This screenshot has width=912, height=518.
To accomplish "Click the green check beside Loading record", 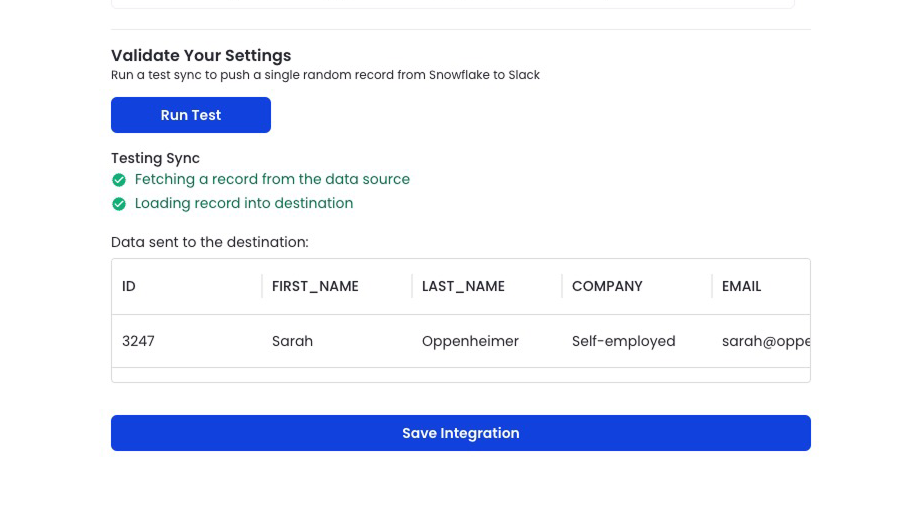I will pyautogui.click(x=119, y=204).
